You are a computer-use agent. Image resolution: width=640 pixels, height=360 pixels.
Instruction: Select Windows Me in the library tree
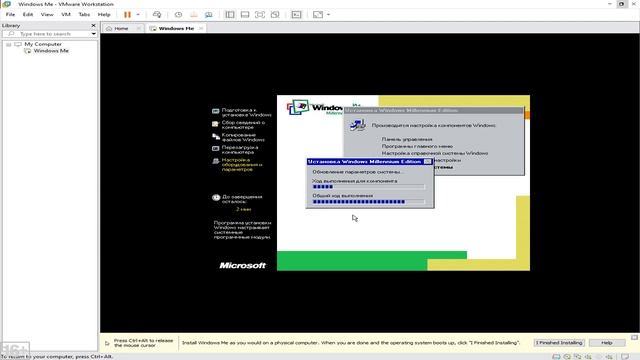[x=51, y=51]
